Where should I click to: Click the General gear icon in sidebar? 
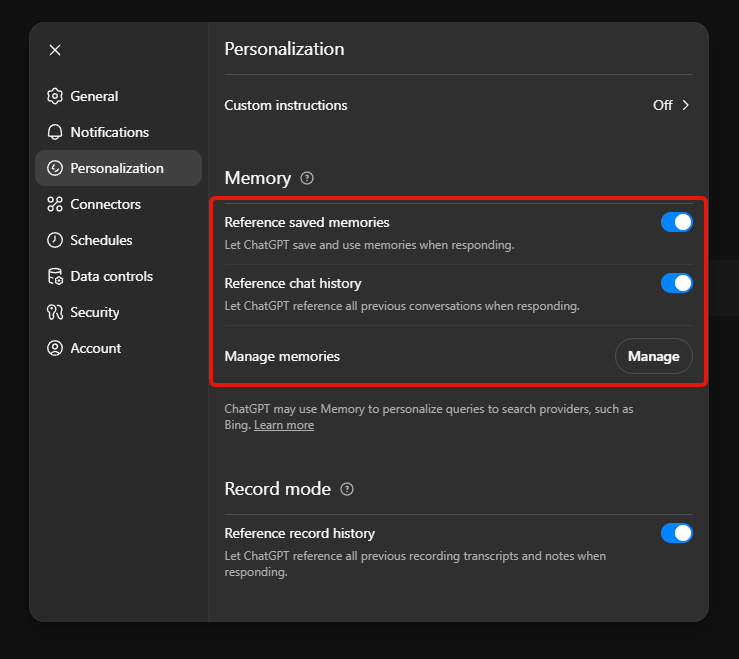54,96
